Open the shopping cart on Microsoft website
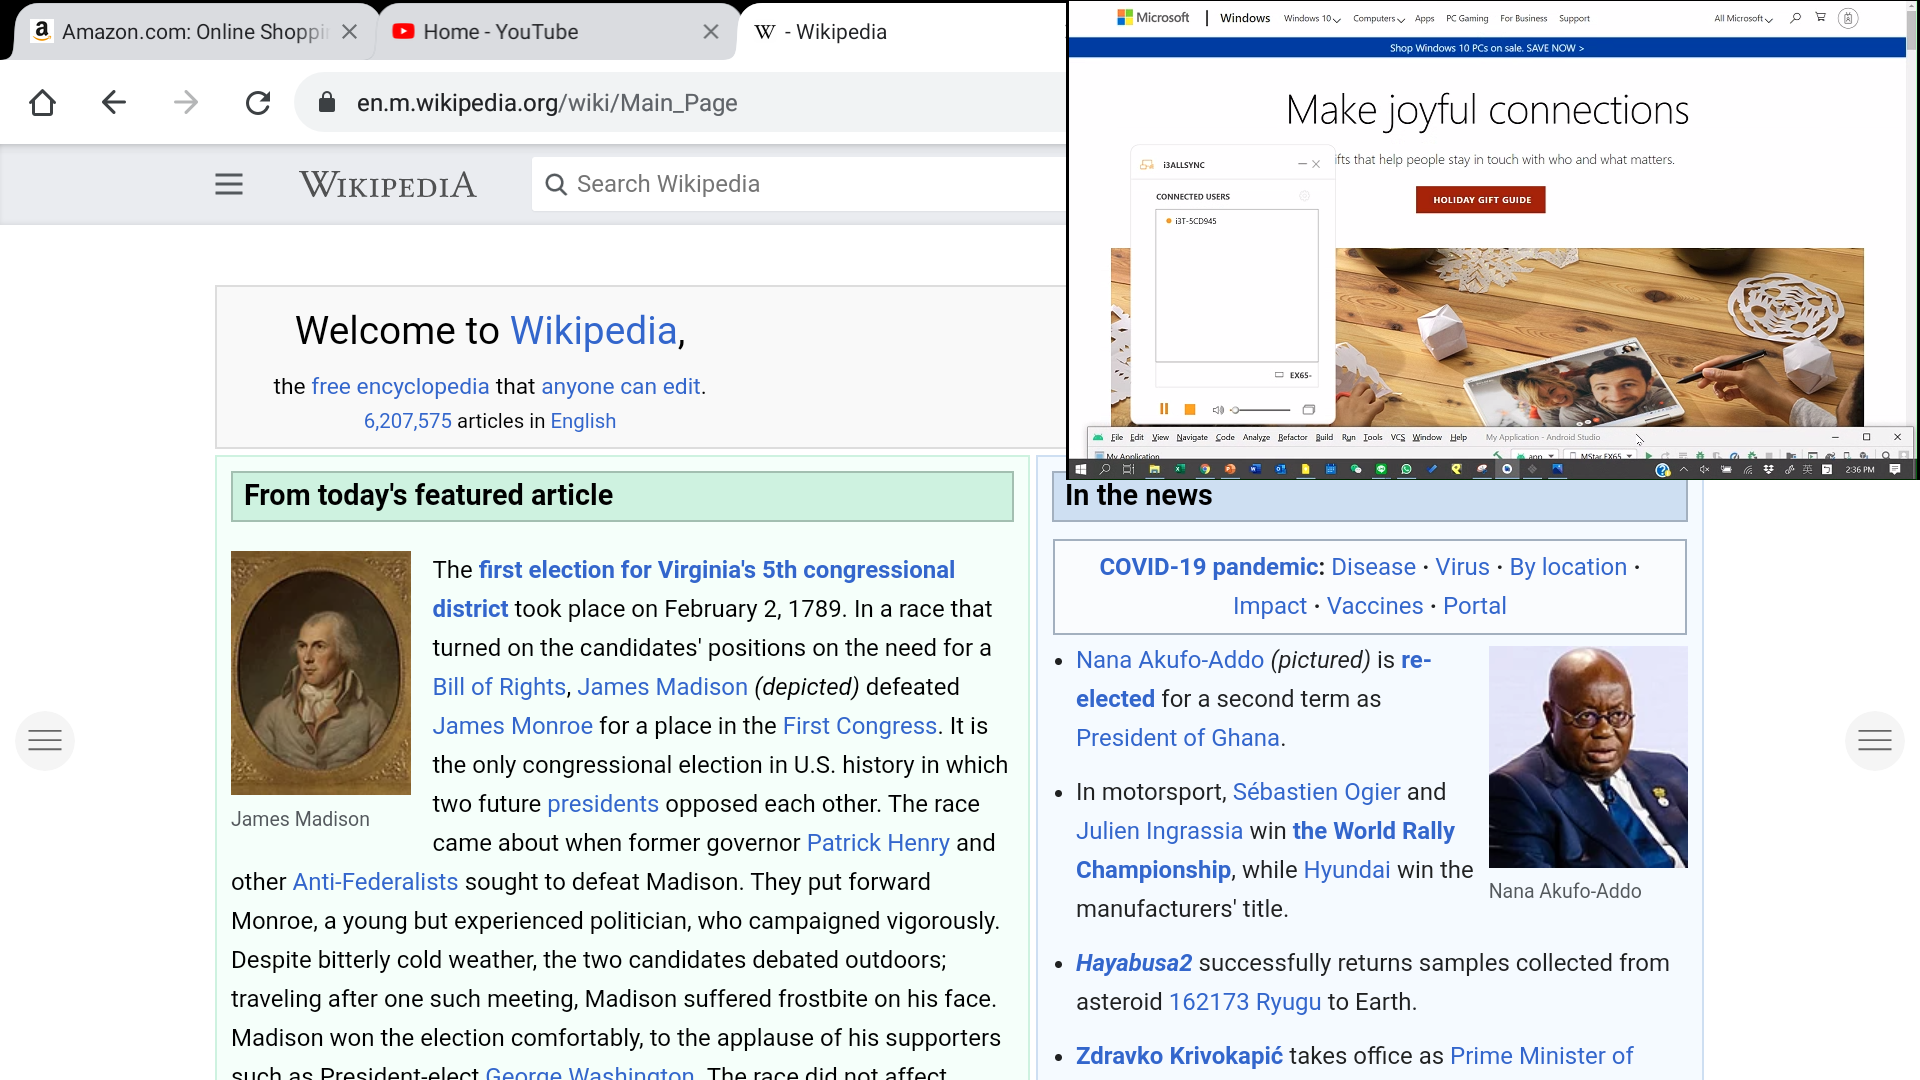This screenshot has width=1920, height=1080. (x=1821, y=18)
